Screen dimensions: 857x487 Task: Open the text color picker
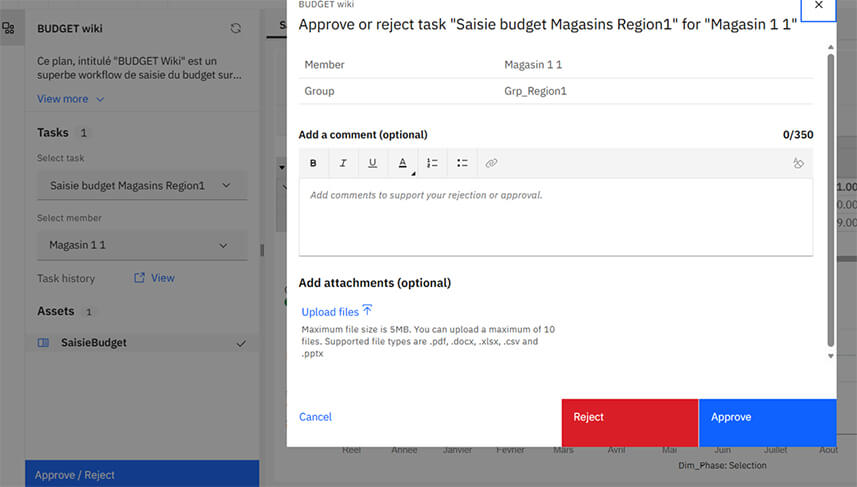(403, 163)
